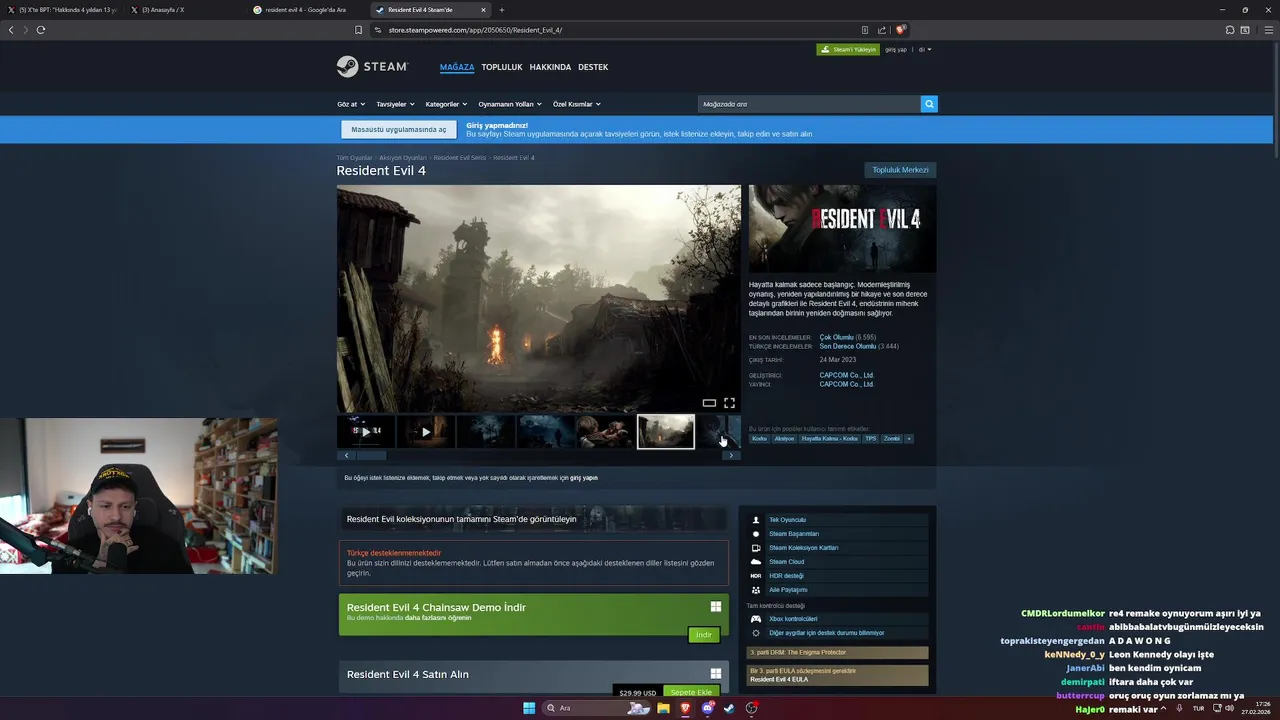Play the second trailer thumbnail
The image size is (1280, 720).
(x=426, y=432)
